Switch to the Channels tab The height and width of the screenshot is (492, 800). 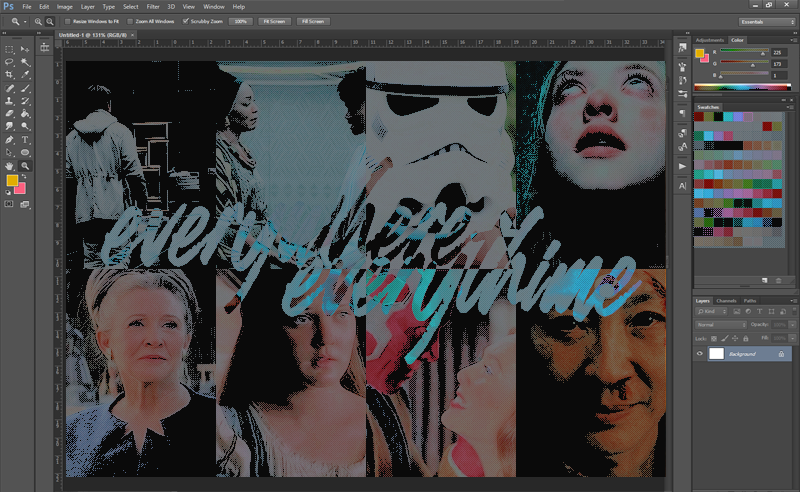tap(726, 301)
